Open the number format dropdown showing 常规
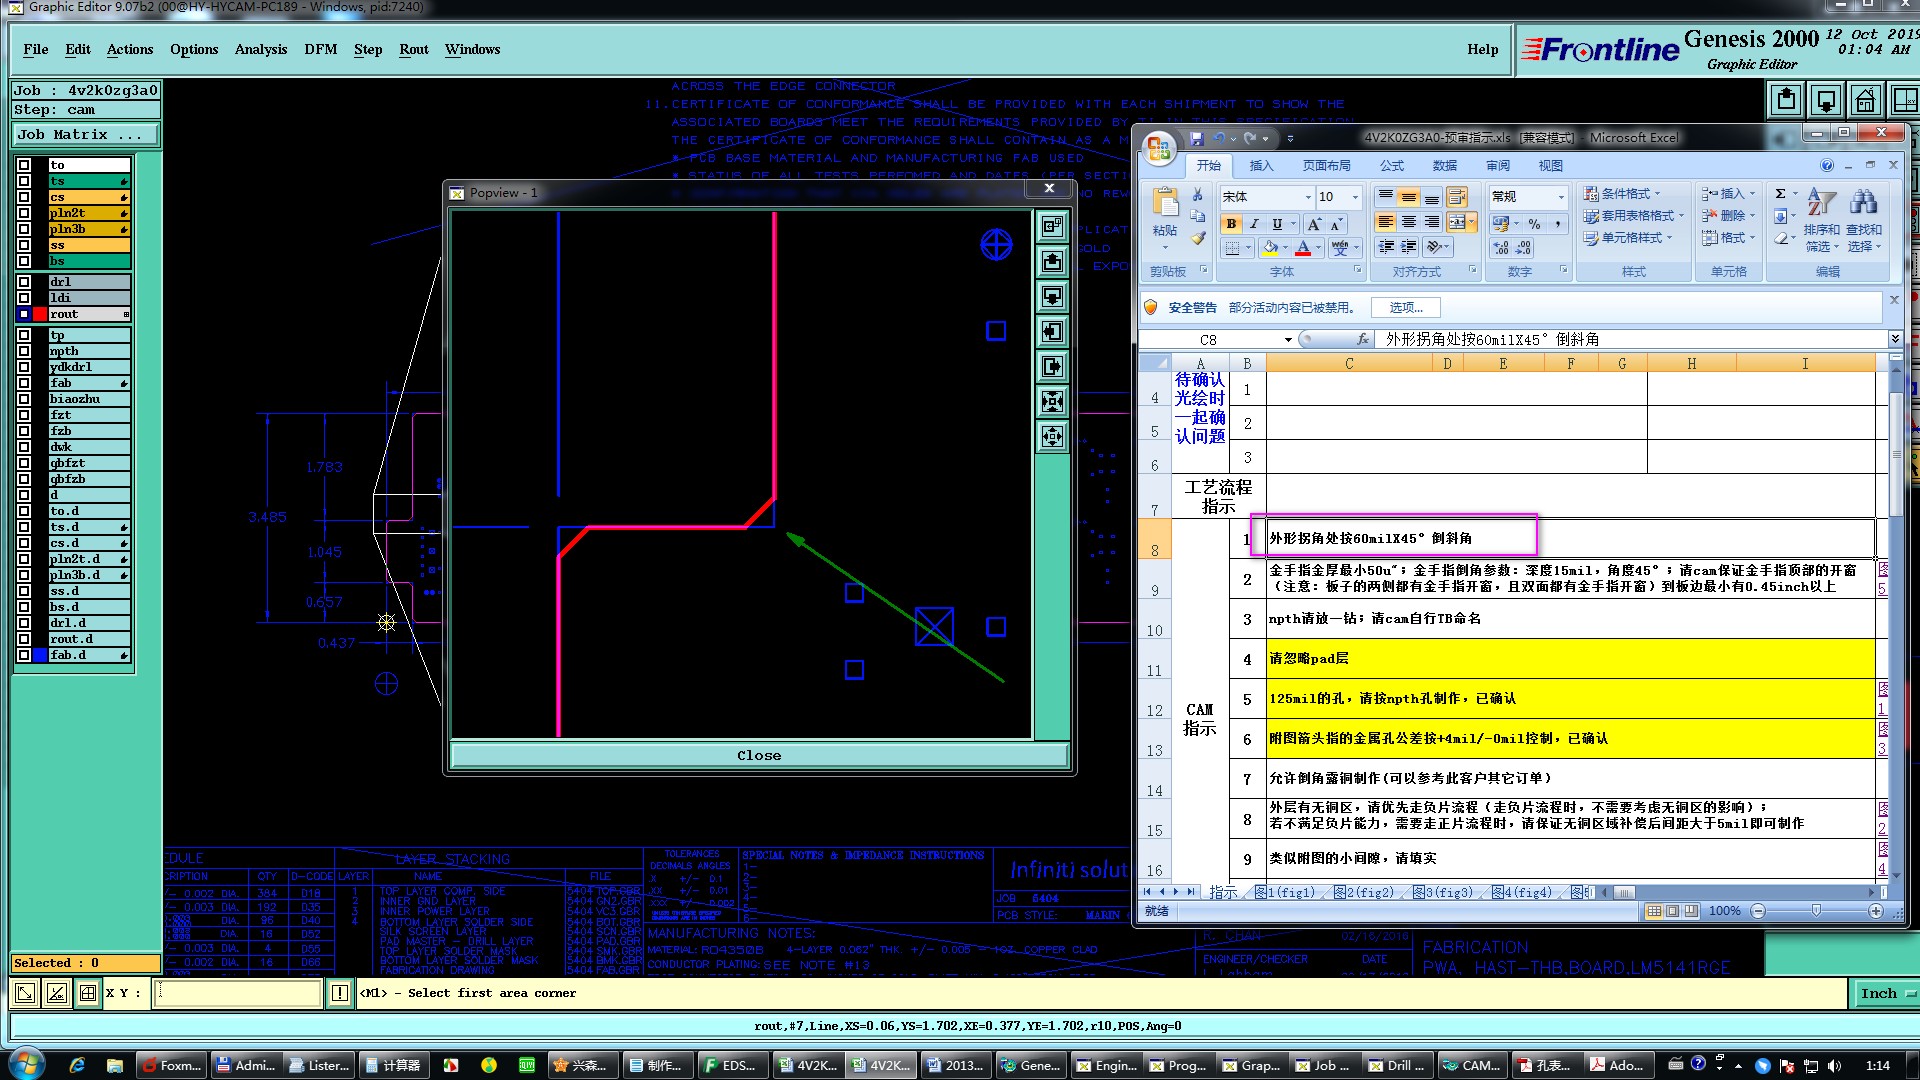1920x1080 pixels. point(1560,197)
